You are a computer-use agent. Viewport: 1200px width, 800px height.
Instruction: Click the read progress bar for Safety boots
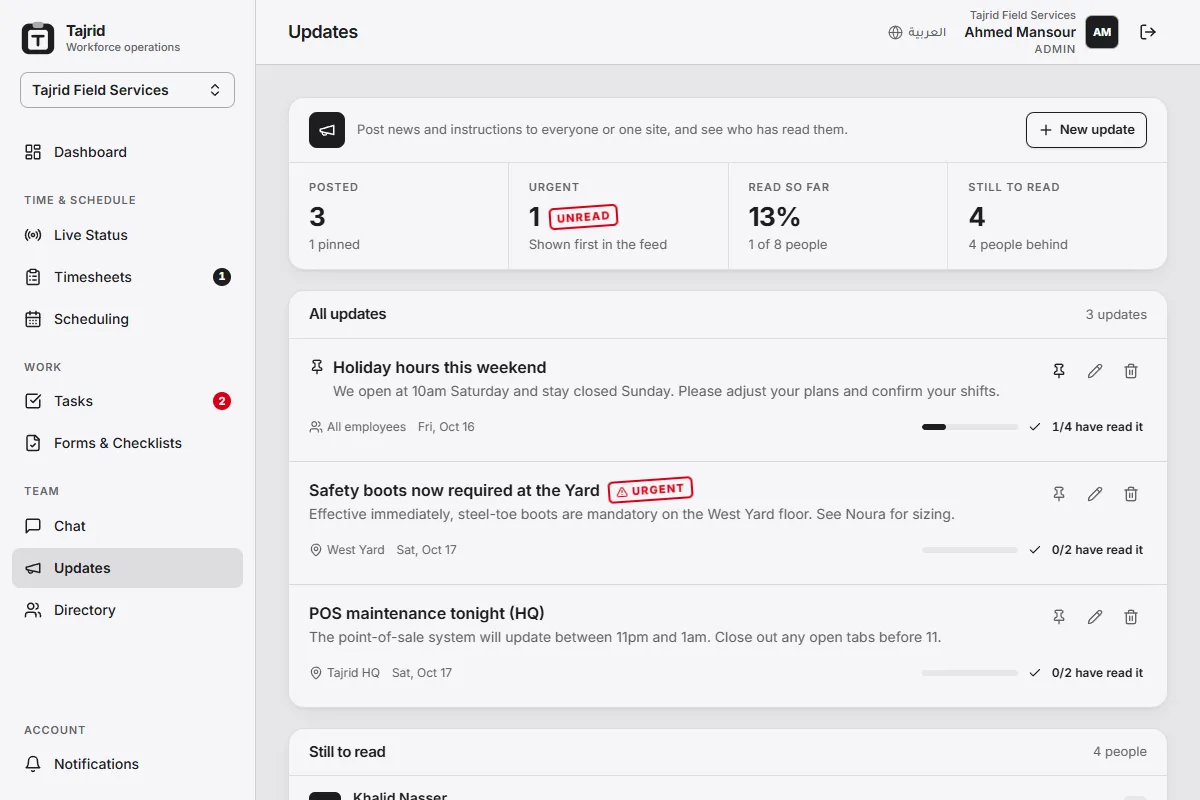pos(970,550)
